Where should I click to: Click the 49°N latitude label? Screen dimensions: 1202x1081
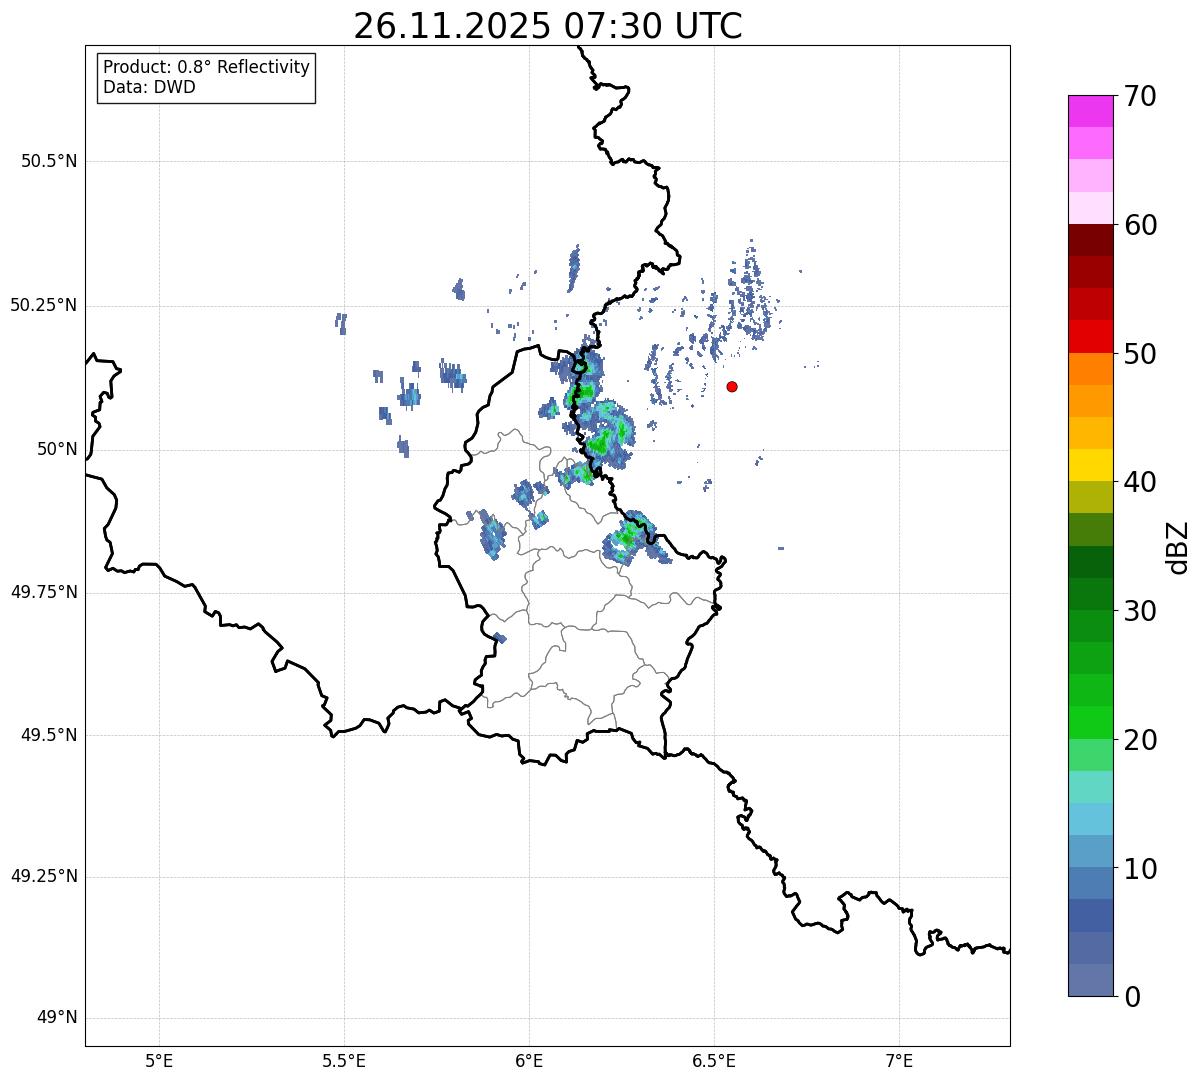(57, 1018)
